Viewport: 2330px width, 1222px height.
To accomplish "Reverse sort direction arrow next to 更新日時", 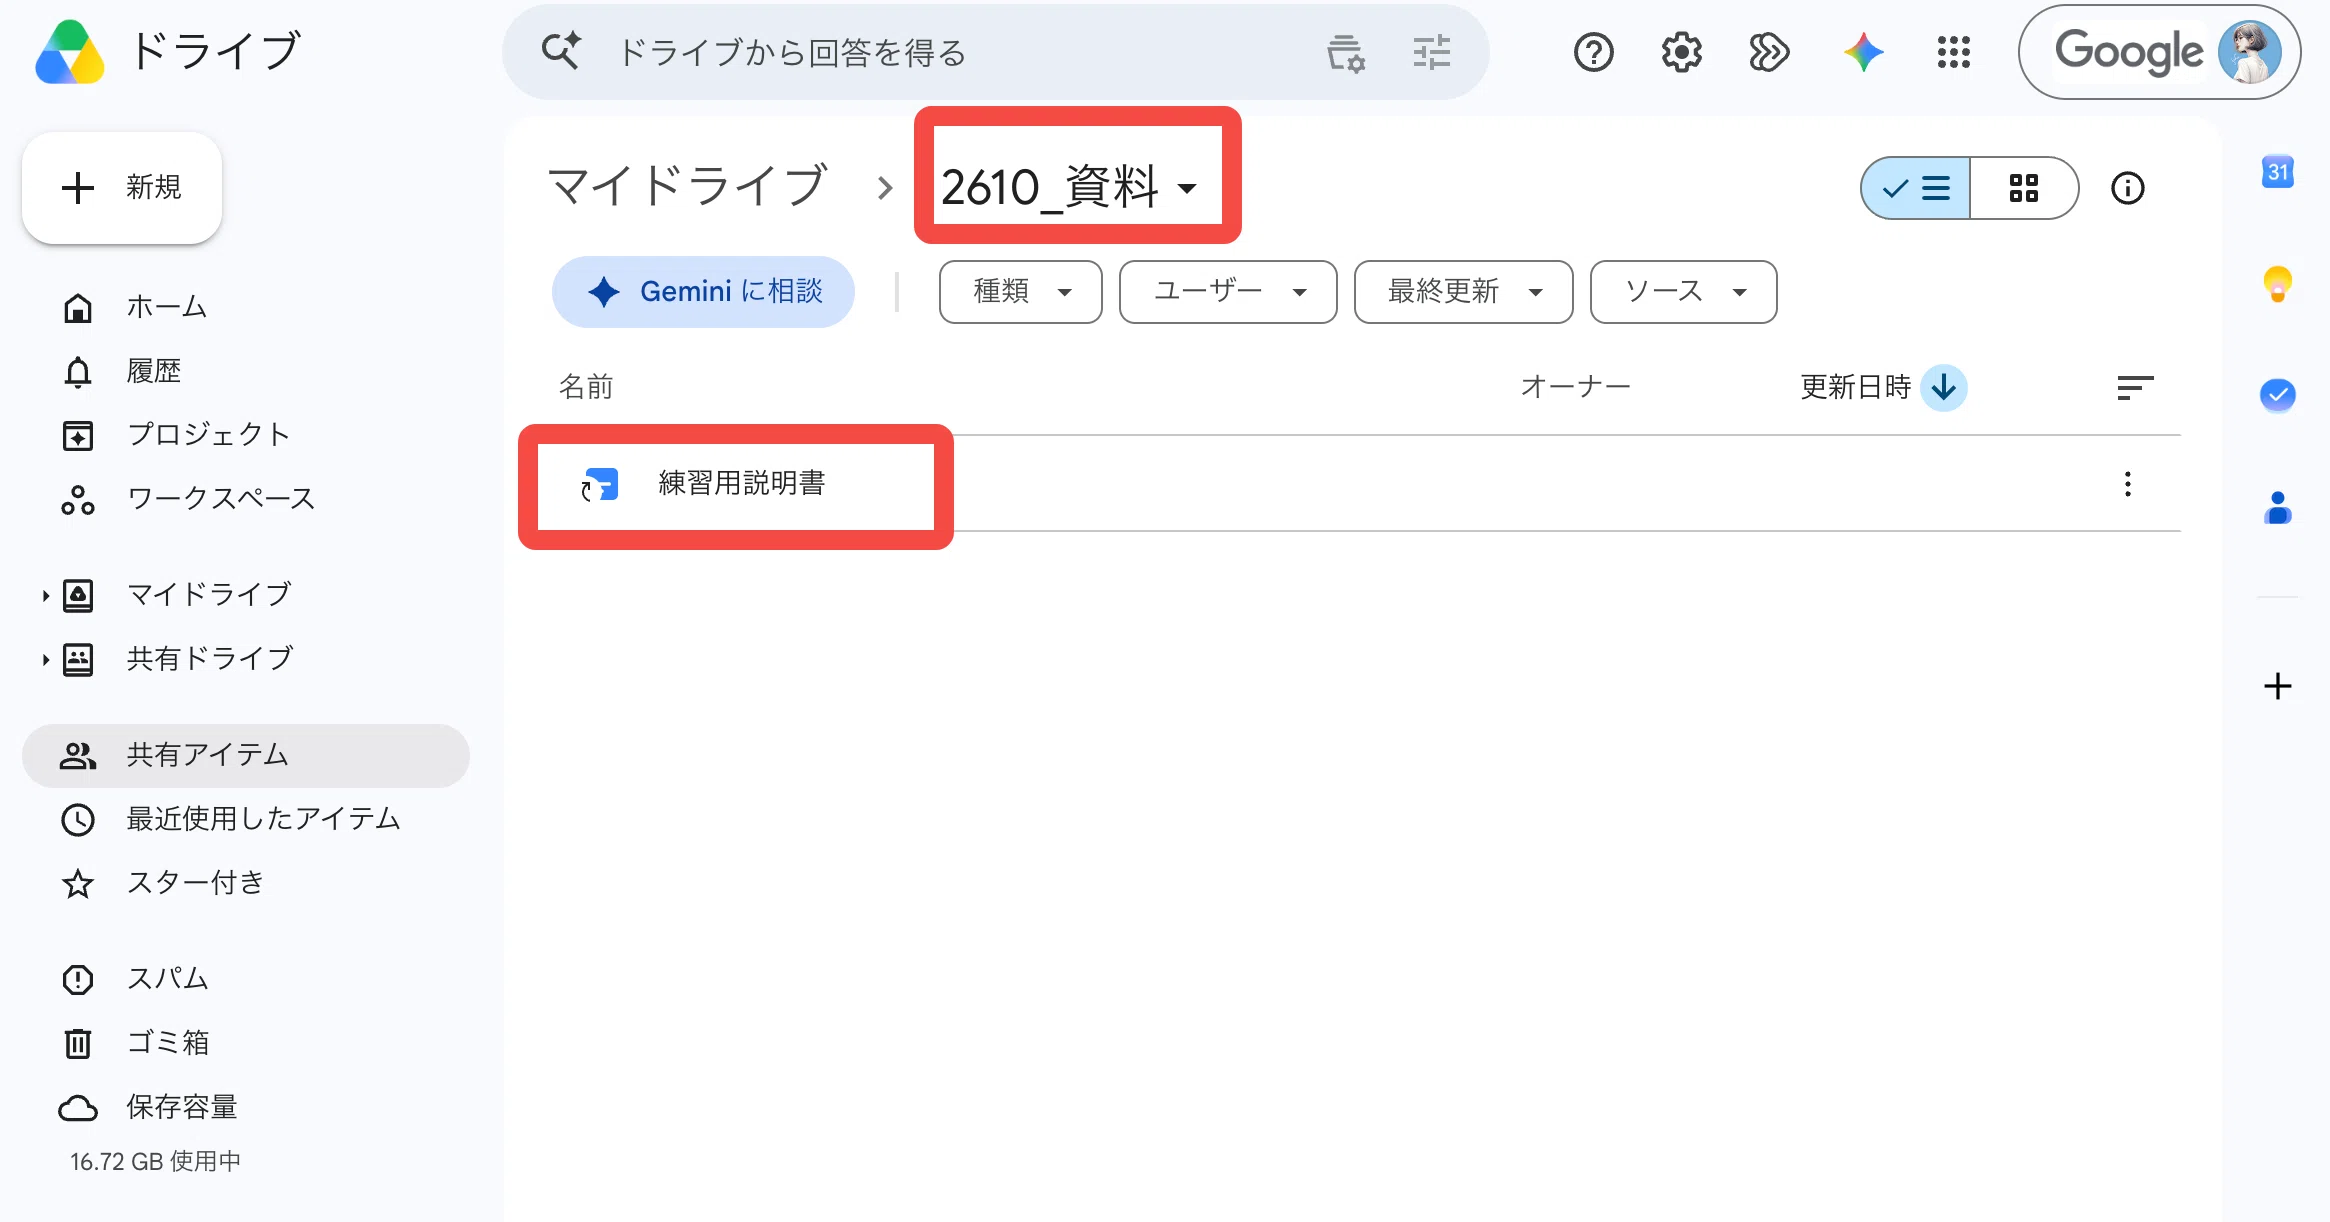I will click(x=1943, y=387).
